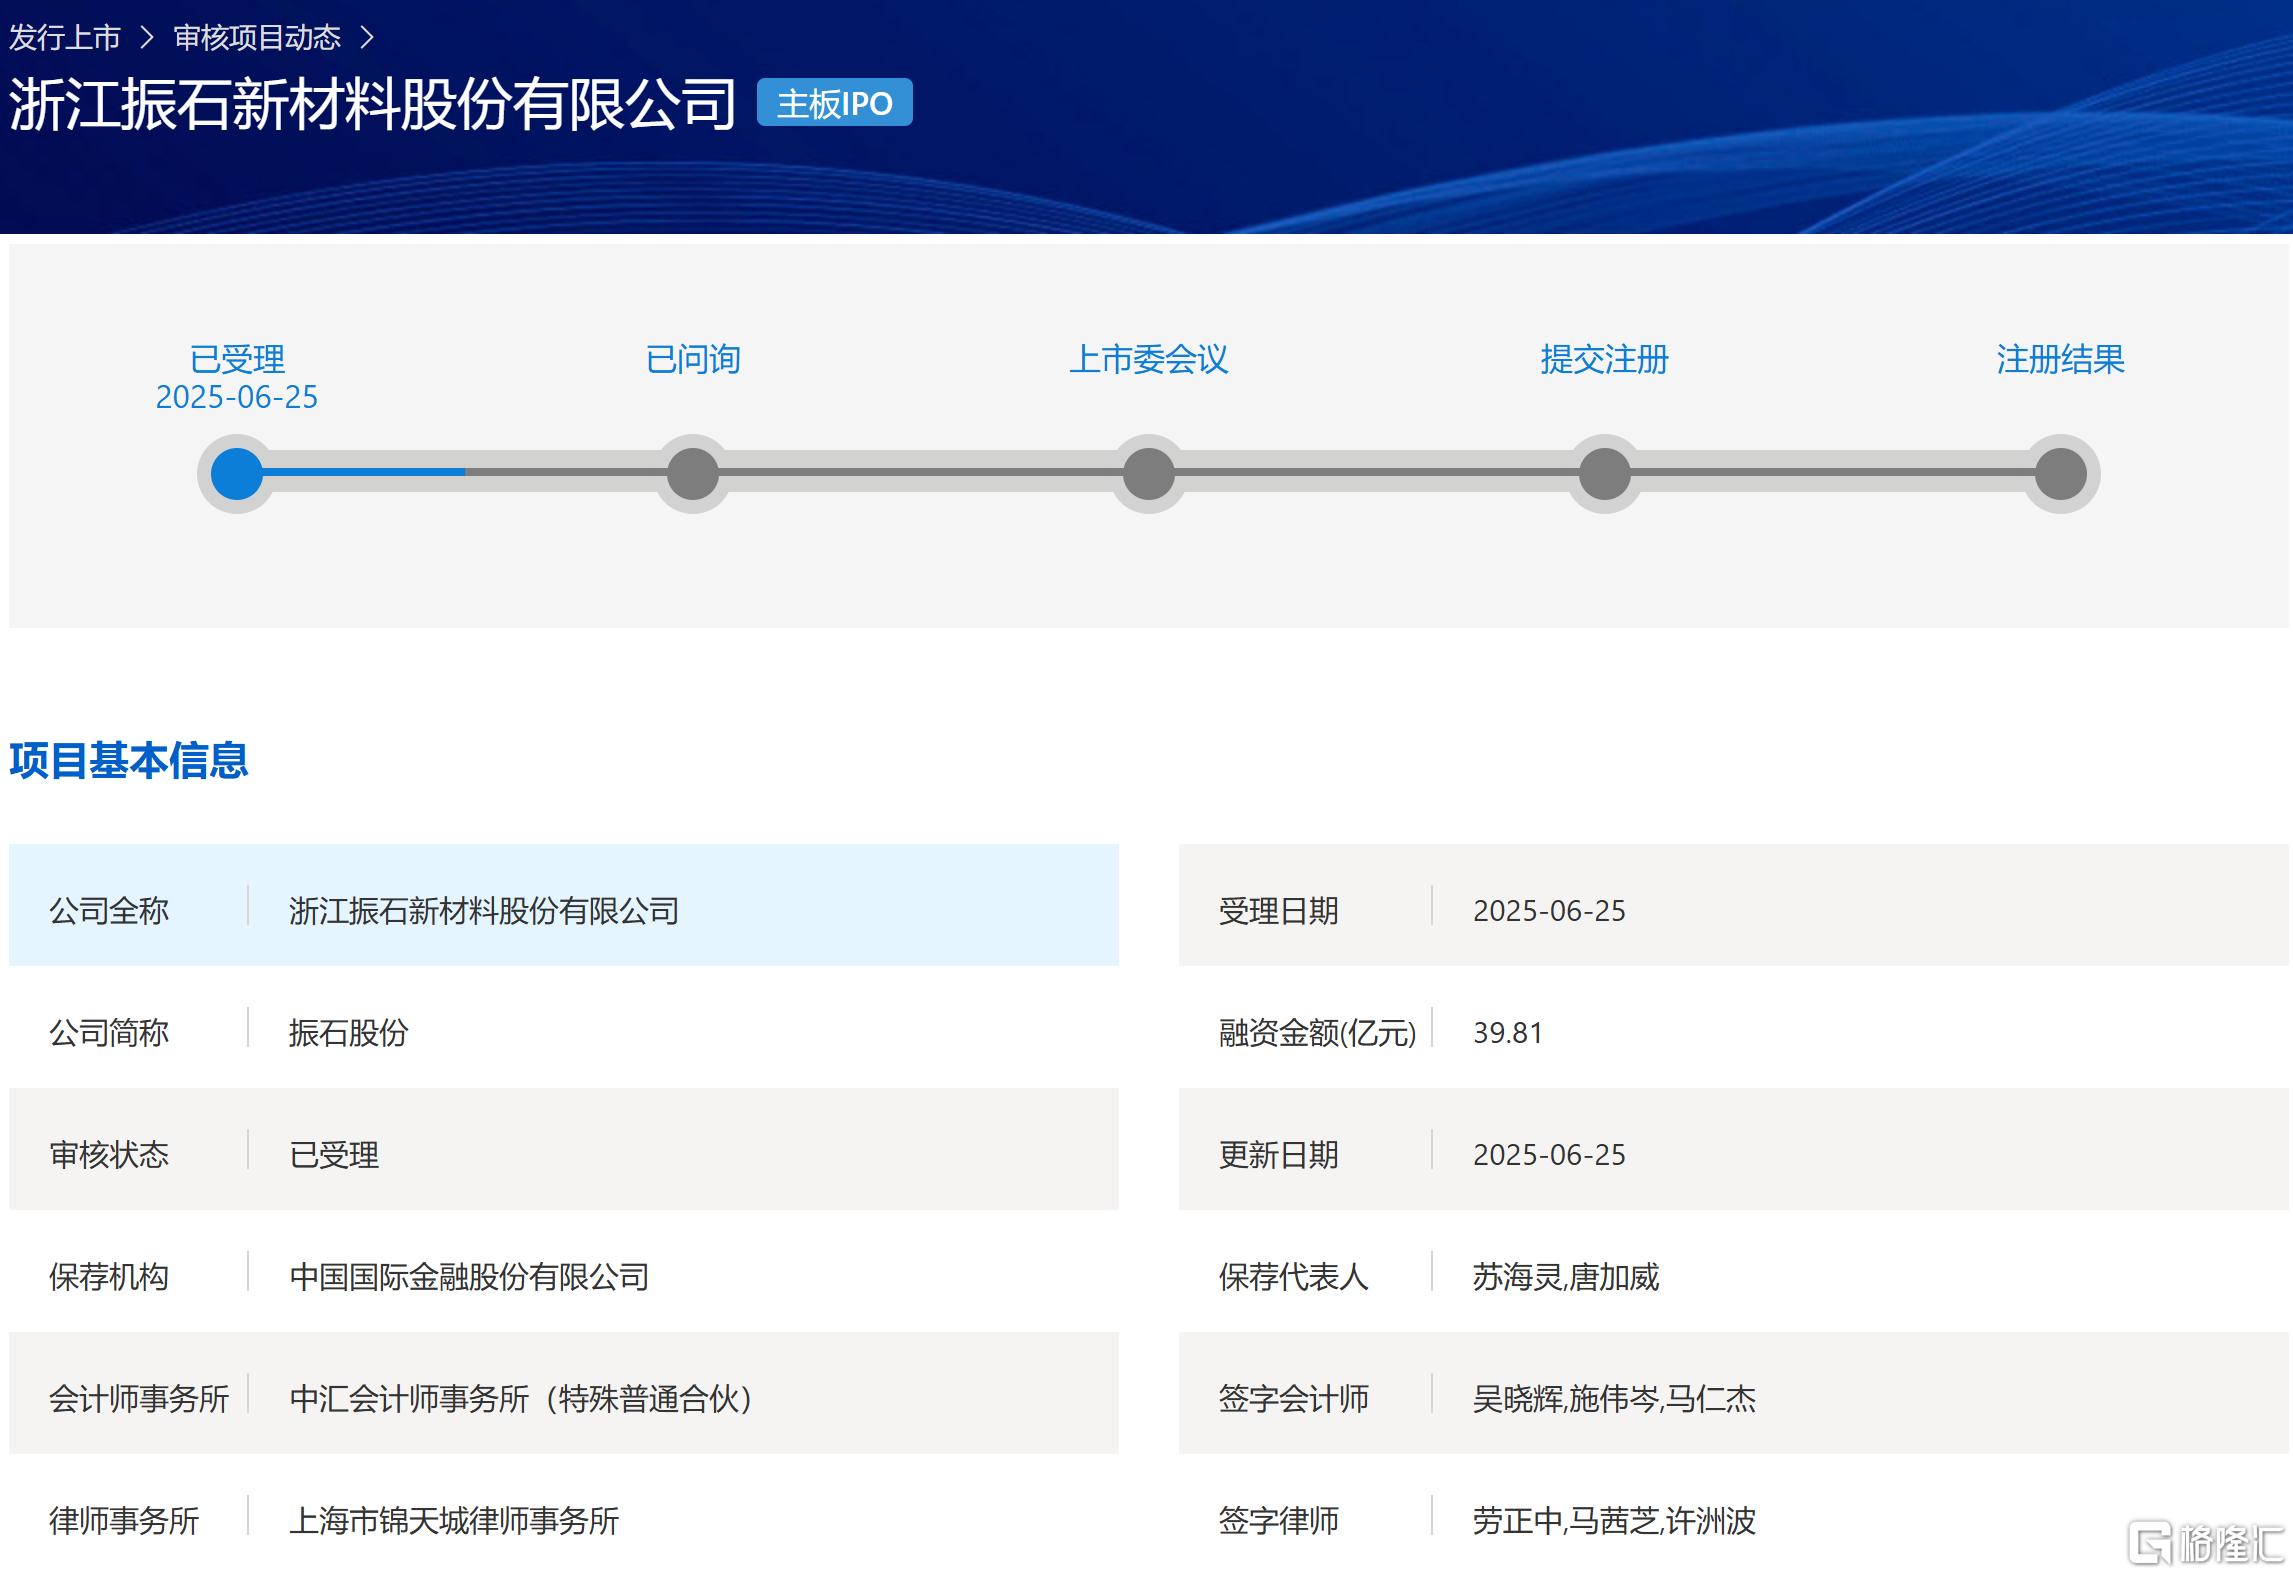Image resolution: width=2293 pixels, height=1575 pixels.
Task: Select the 苏海灵,唐加威 representatives value
Action: (x=1565, y=1276)
